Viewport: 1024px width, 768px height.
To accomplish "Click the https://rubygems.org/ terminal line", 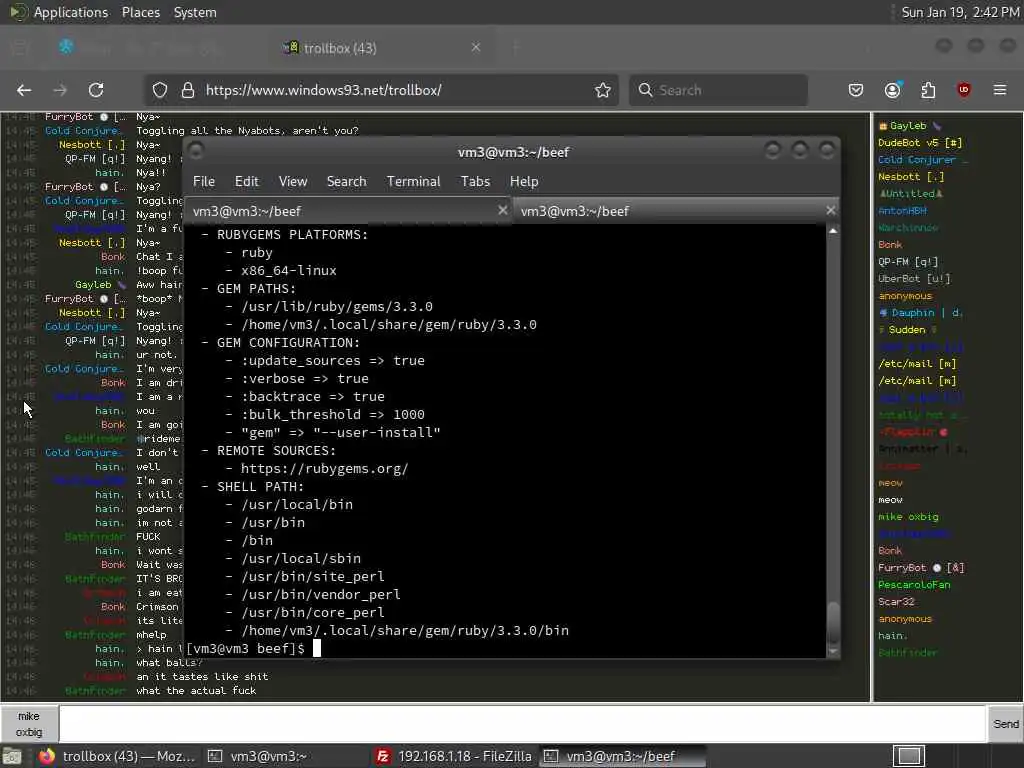I will click(324, 468).
